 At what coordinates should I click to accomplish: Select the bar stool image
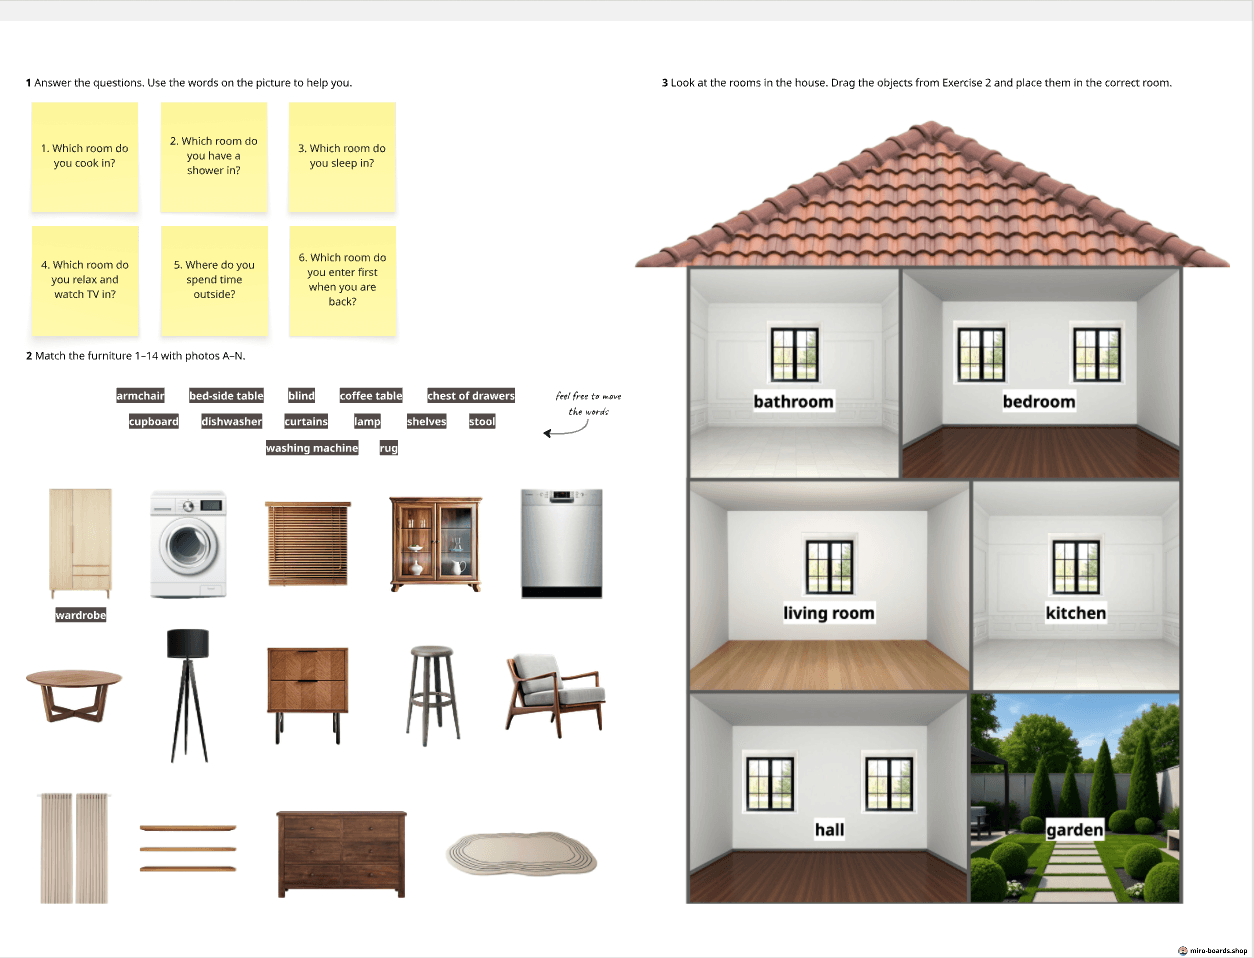(x=433, y=695)
